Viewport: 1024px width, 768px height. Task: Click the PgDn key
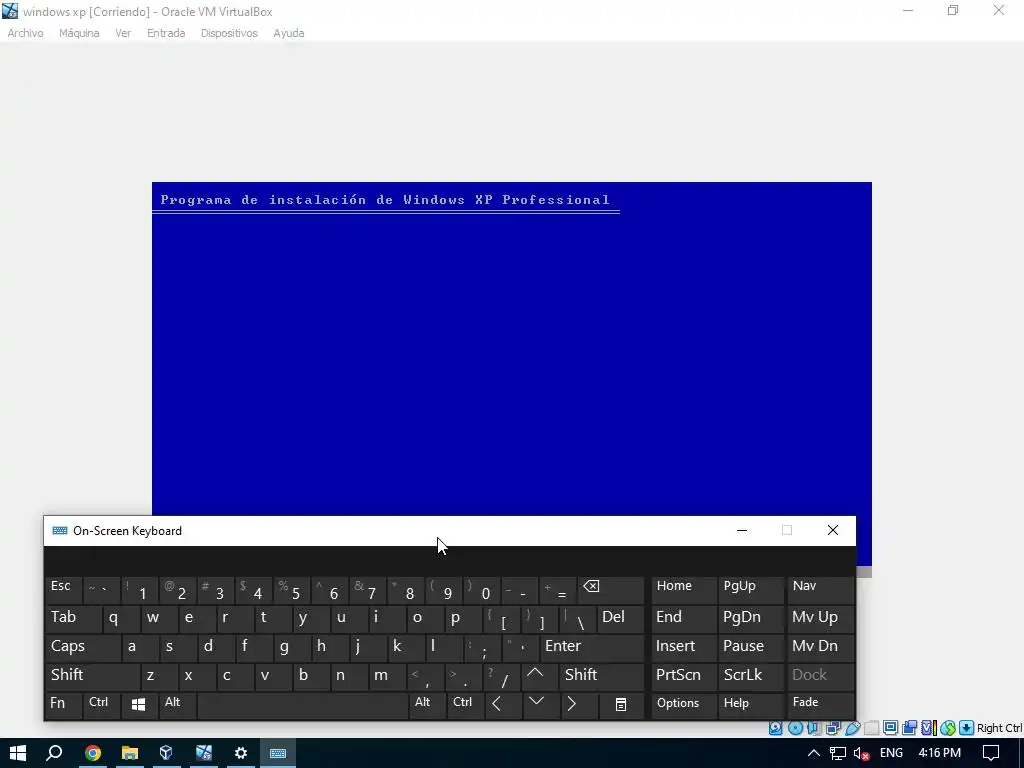(x=750, y=618)
